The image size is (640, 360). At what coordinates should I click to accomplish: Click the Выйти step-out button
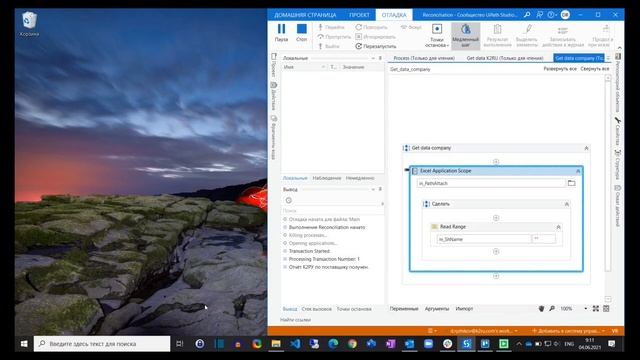[329, 47]
